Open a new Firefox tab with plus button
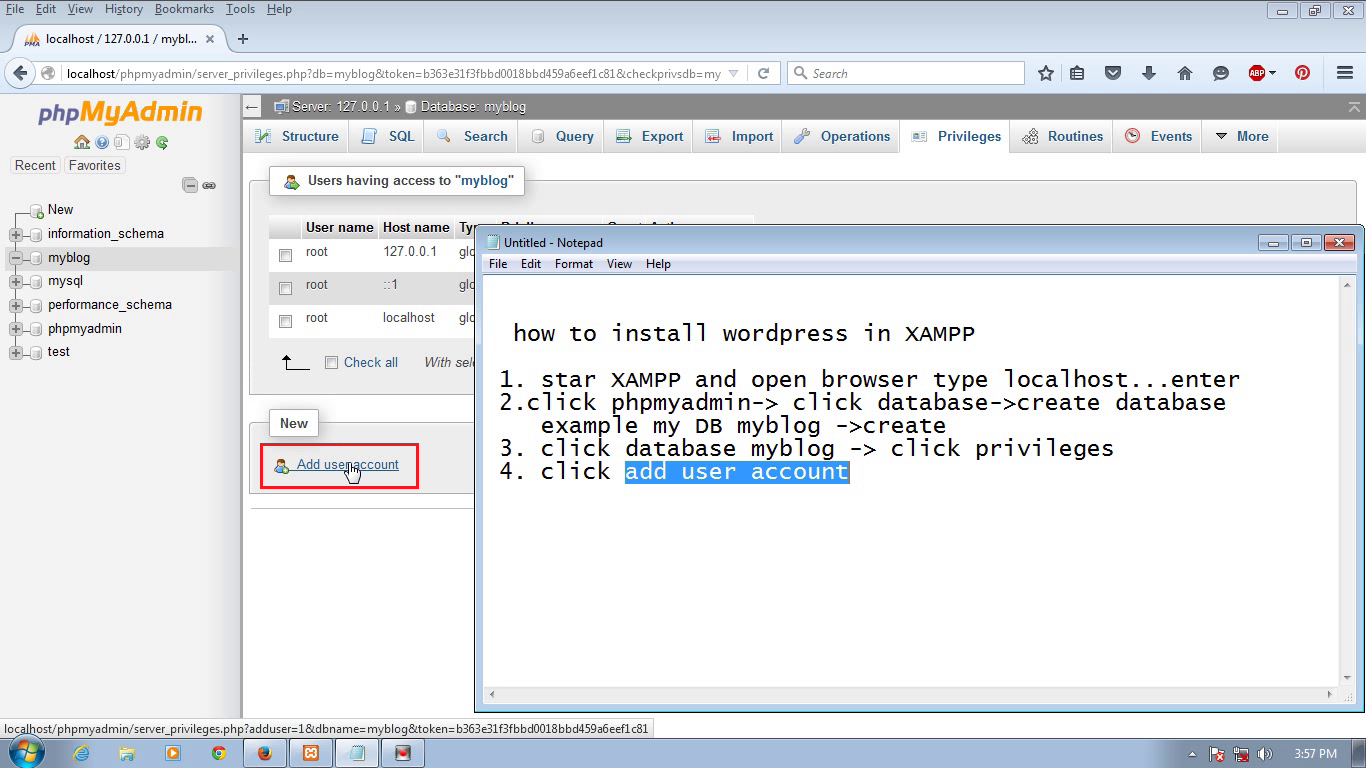1366x768 pixels. (243, 39)
